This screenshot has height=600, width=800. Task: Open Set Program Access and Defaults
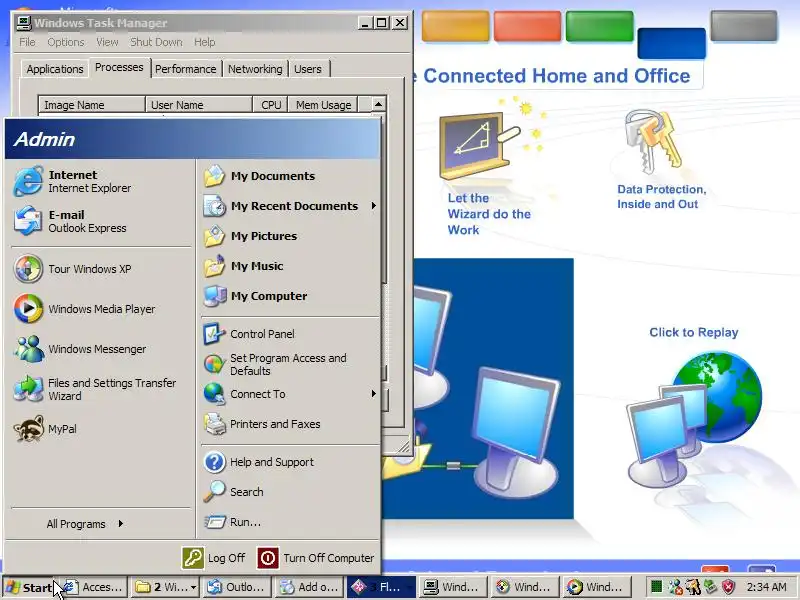(291, 364)
